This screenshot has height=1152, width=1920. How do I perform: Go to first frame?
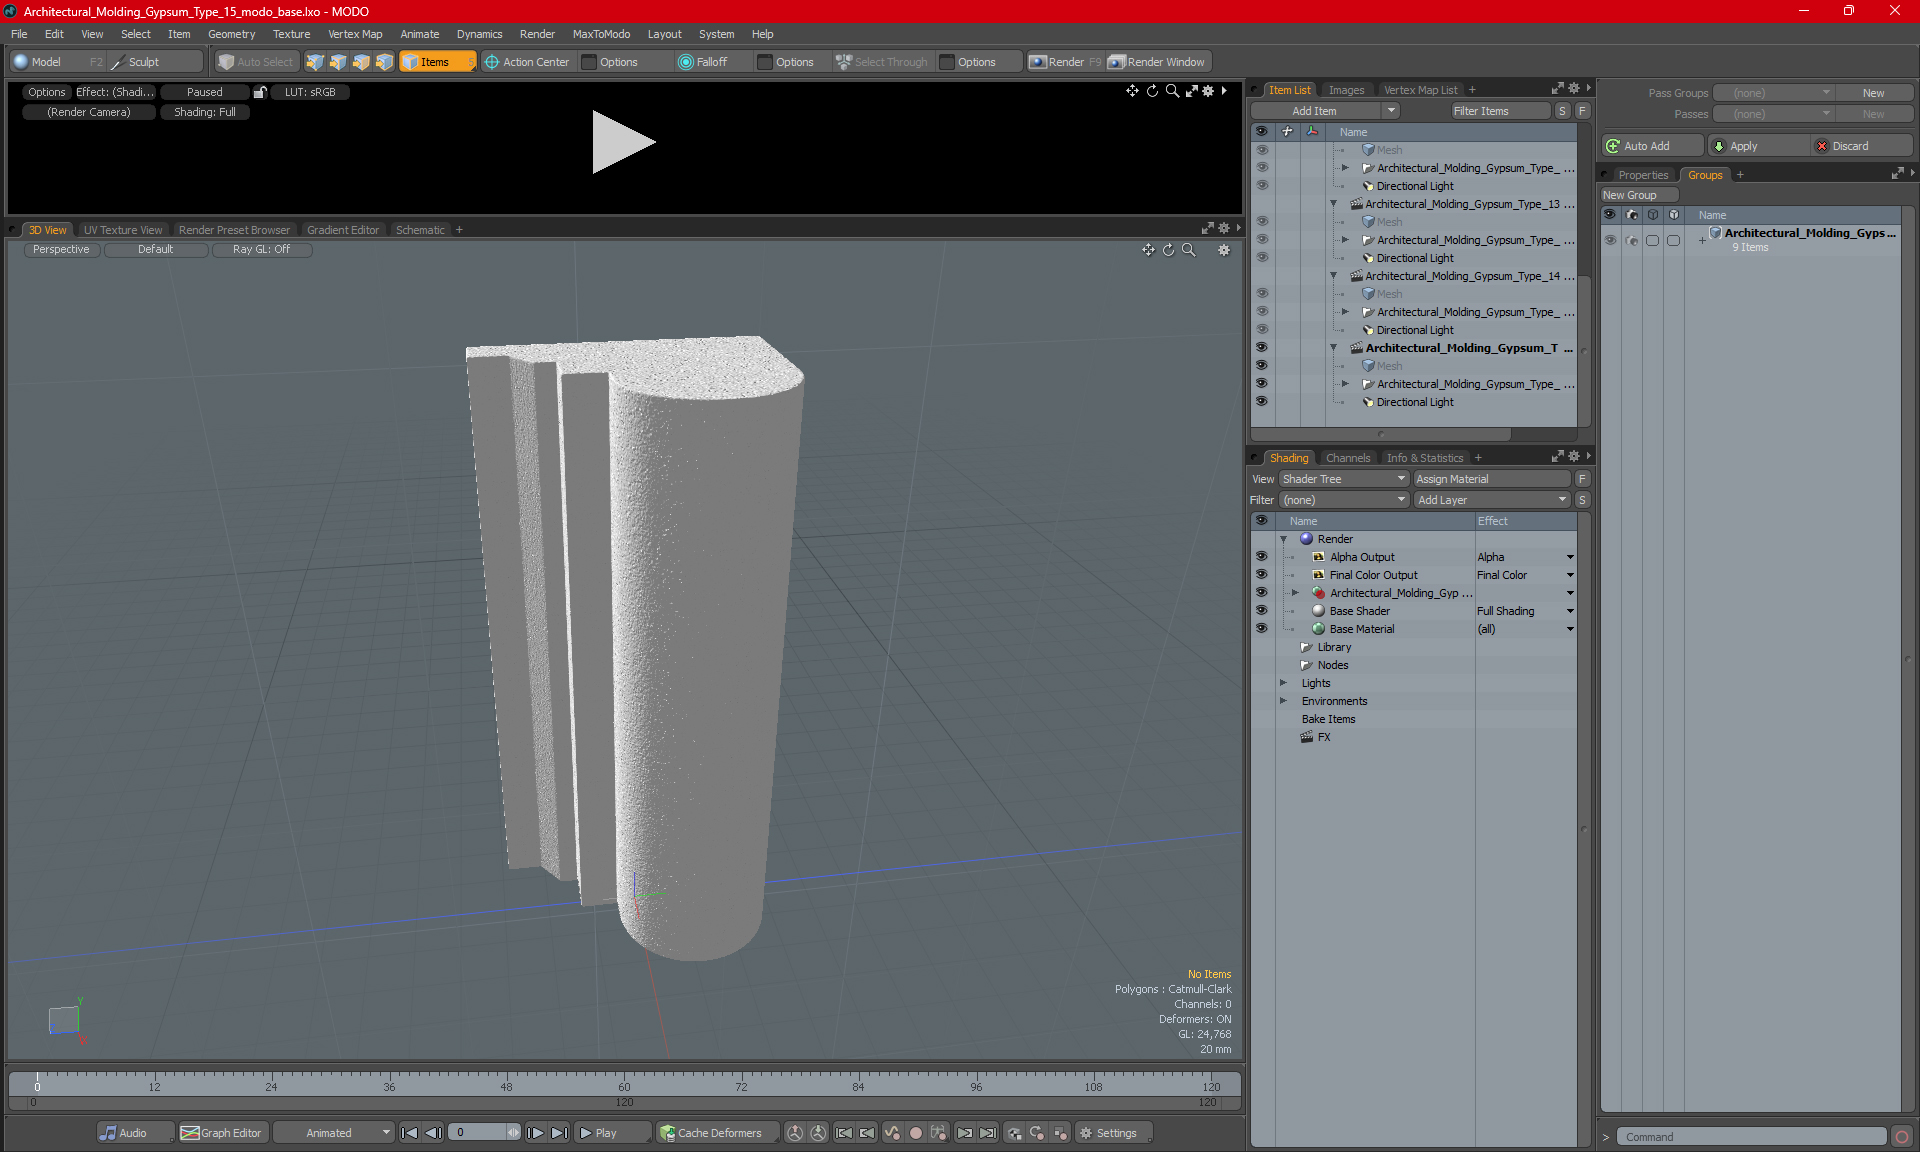pyautogui.click(x=409, y=1133)
